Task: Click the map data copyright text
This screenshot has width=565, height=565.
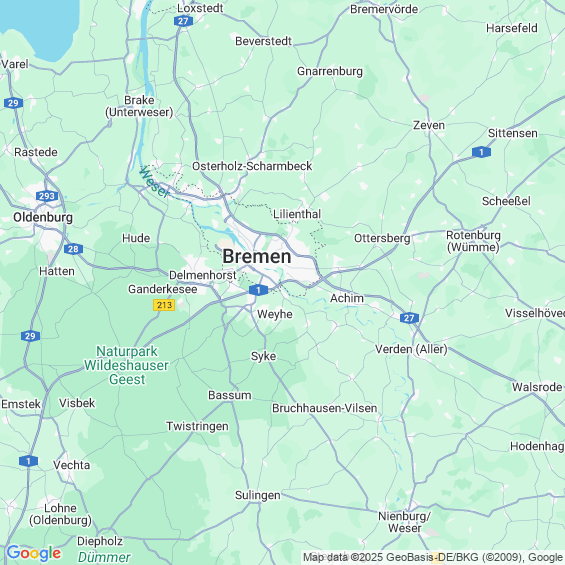Action: coord(434,557)
